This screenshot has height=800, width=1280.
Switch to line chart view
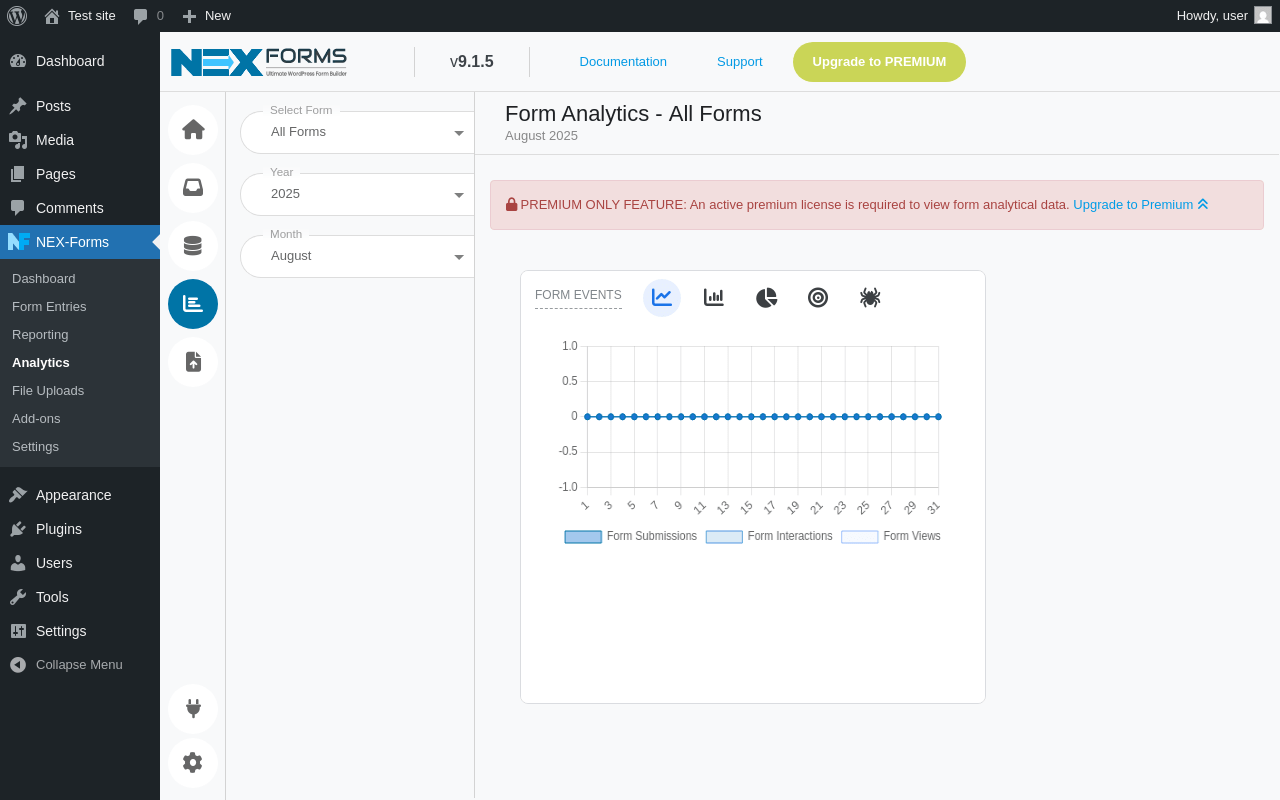click(x=662, y=298)
